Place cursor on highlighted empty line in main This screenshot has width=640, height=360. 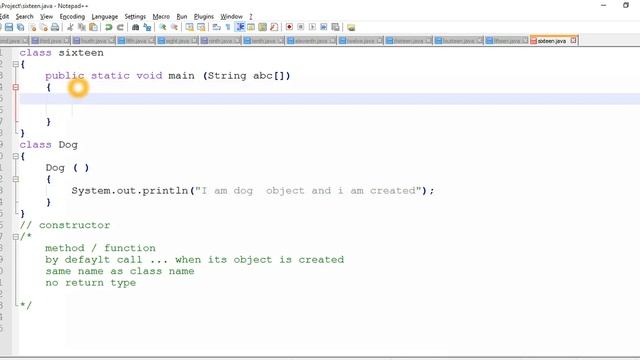[x=330, y=99]
